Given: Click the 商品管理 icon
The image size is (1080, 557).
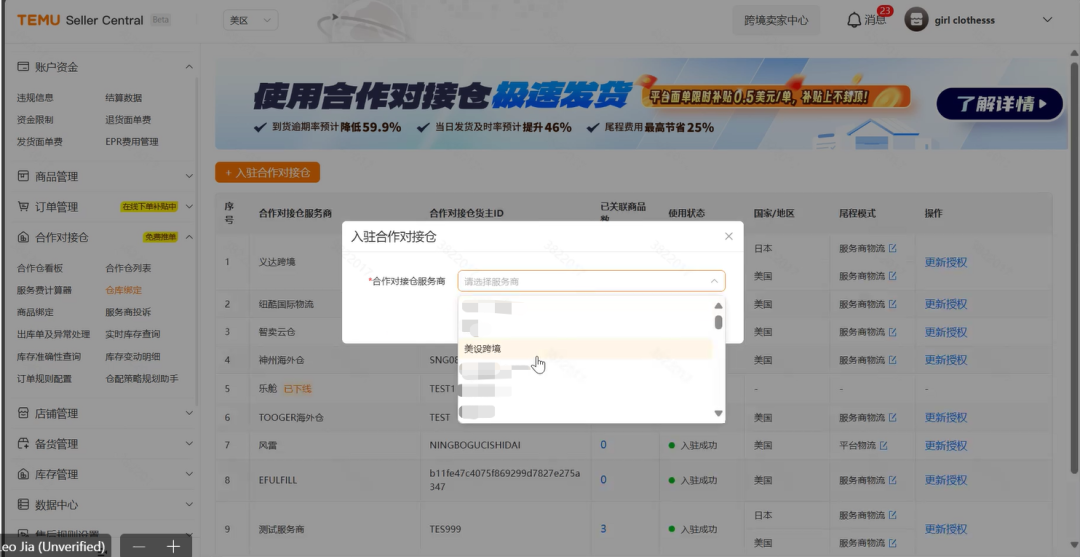Looking at the screenshot, I should click(23, 176).
